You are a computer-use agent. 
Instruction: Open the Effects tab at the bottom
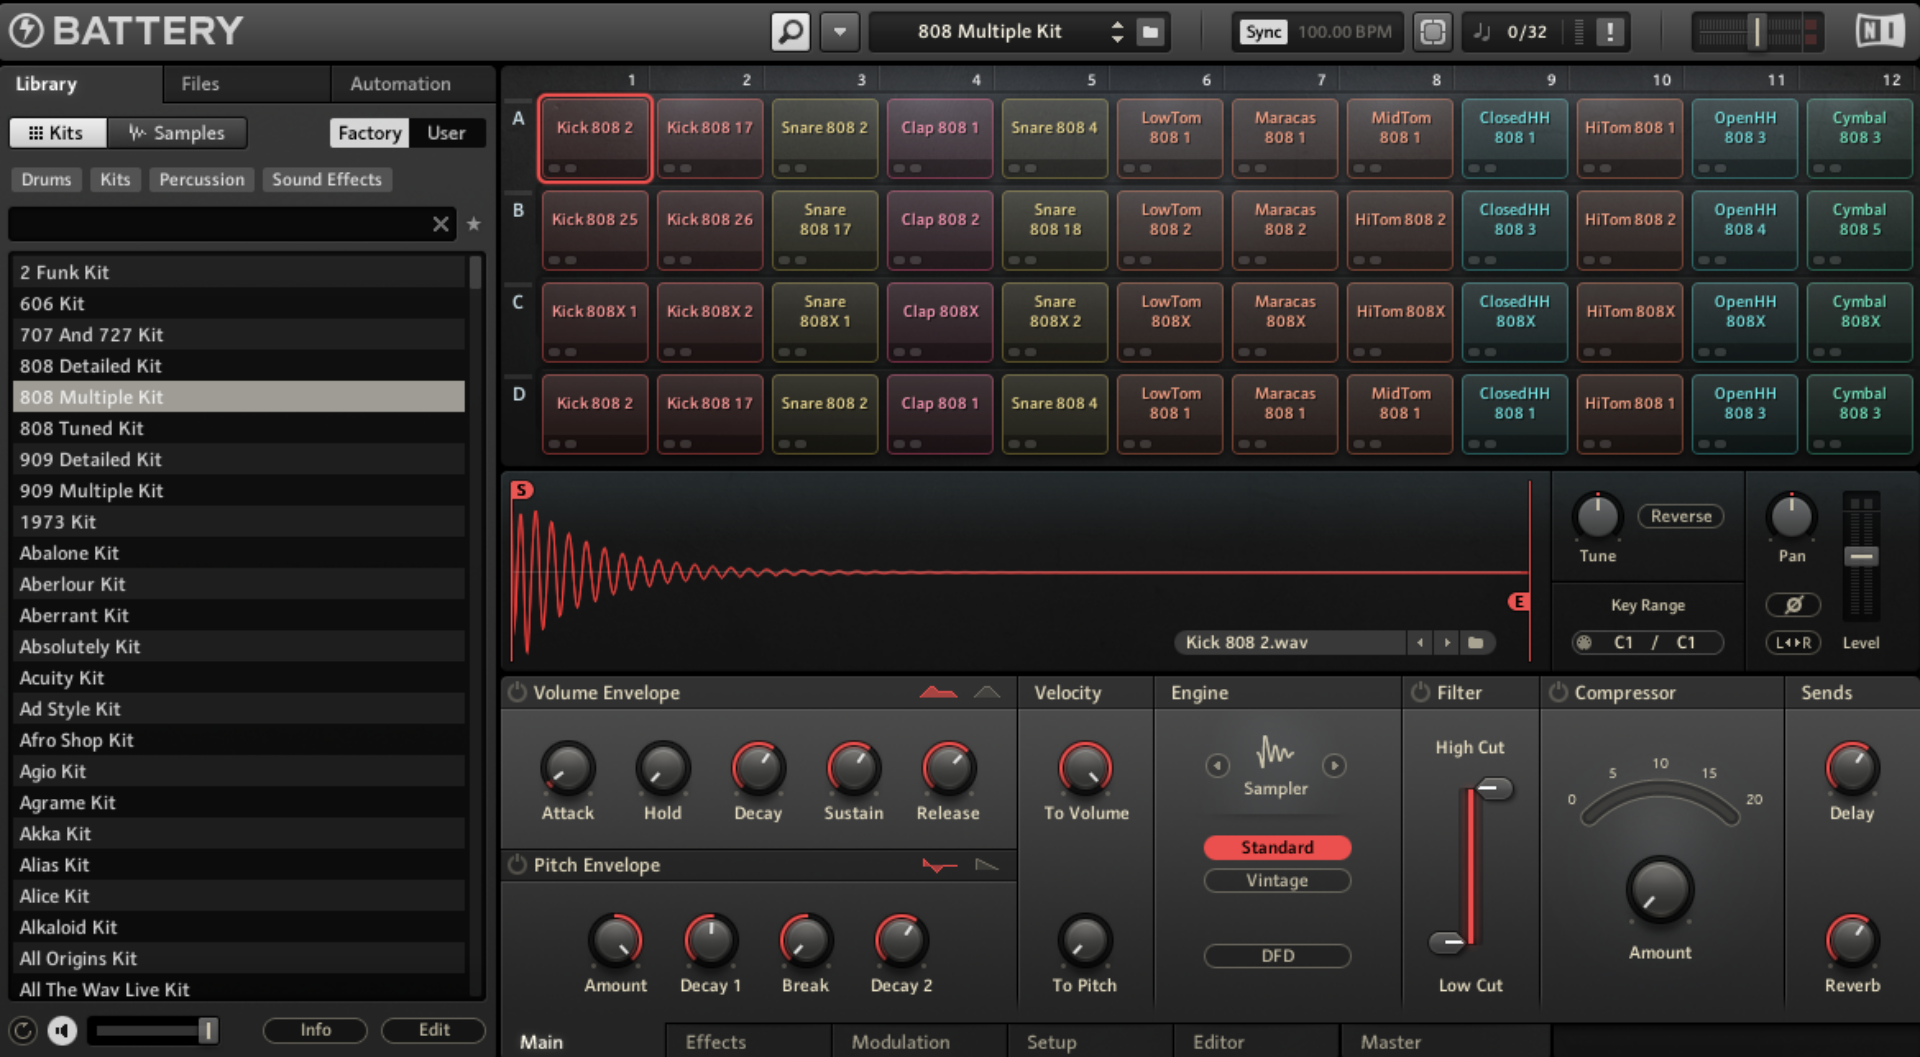(x=715, y=1042)
